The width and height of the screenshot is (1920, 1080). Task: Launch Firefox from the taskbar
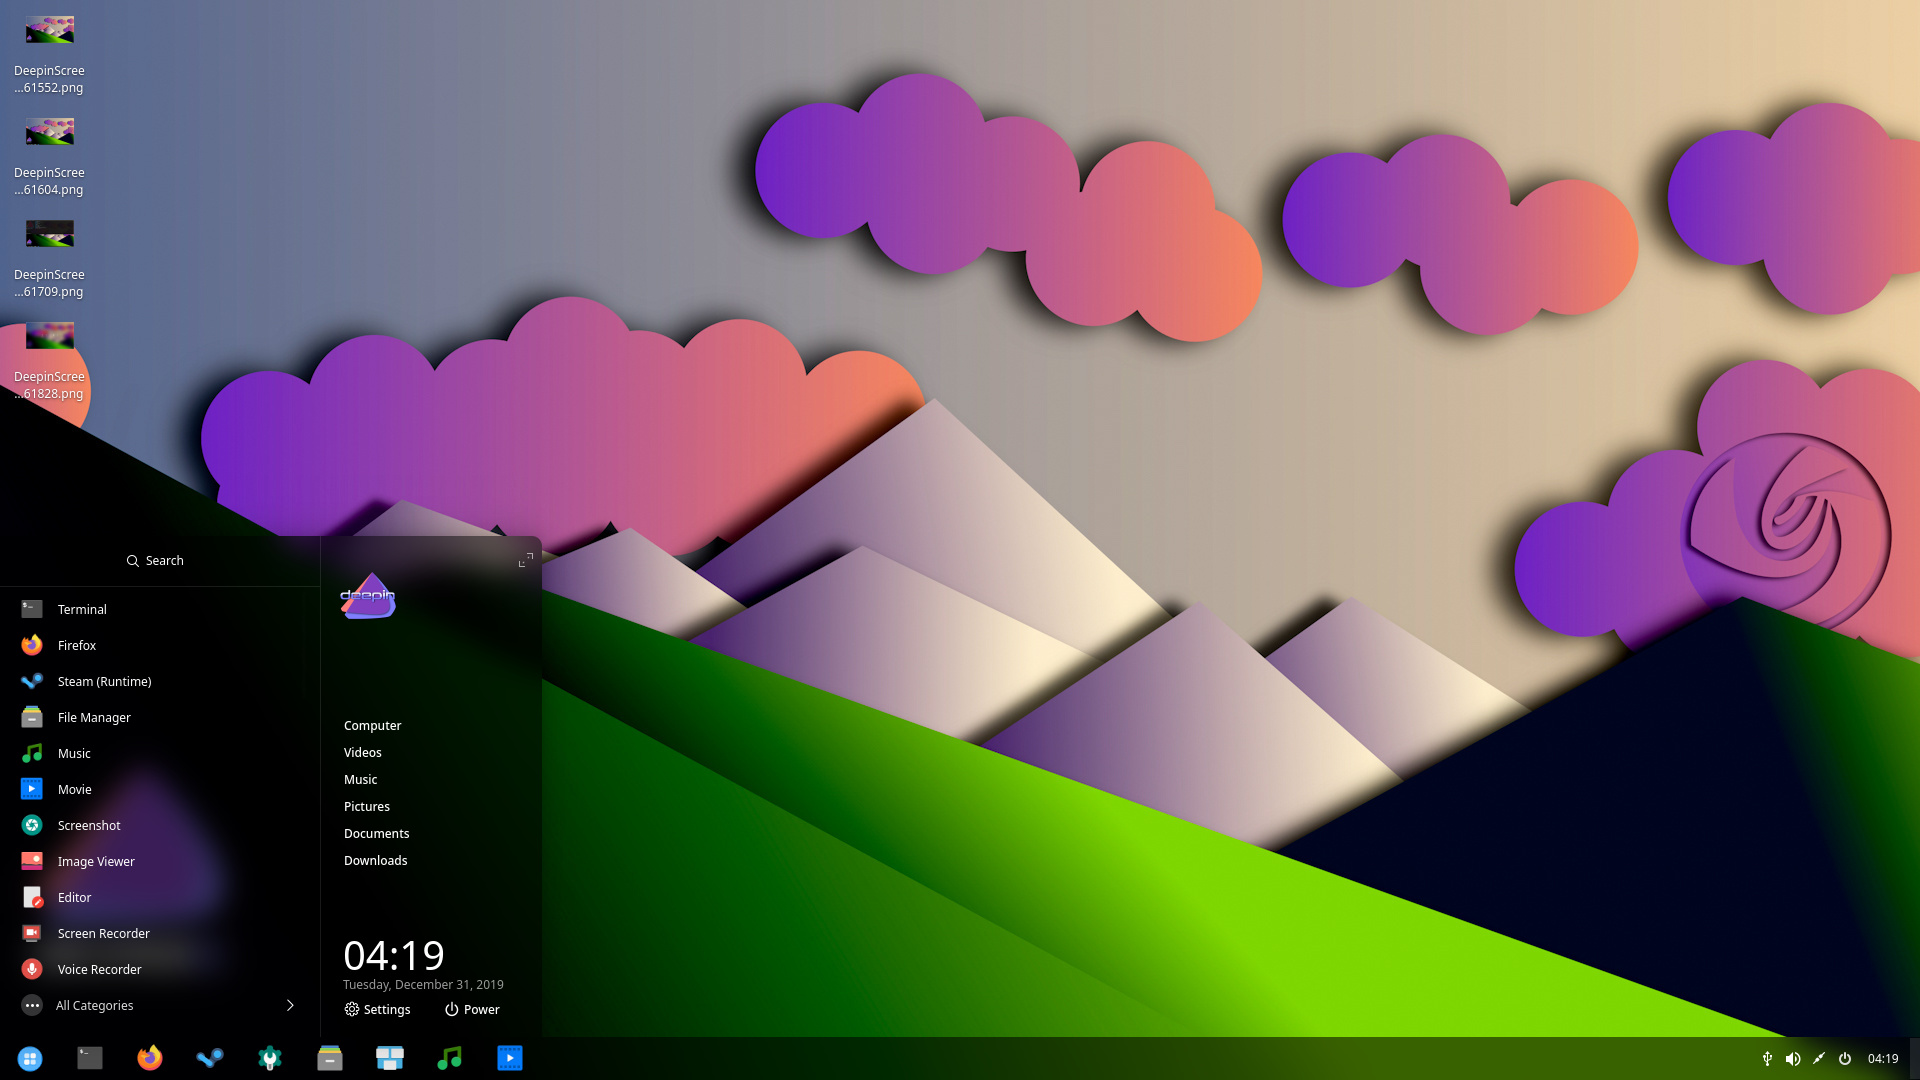[x=150, y=1058]
